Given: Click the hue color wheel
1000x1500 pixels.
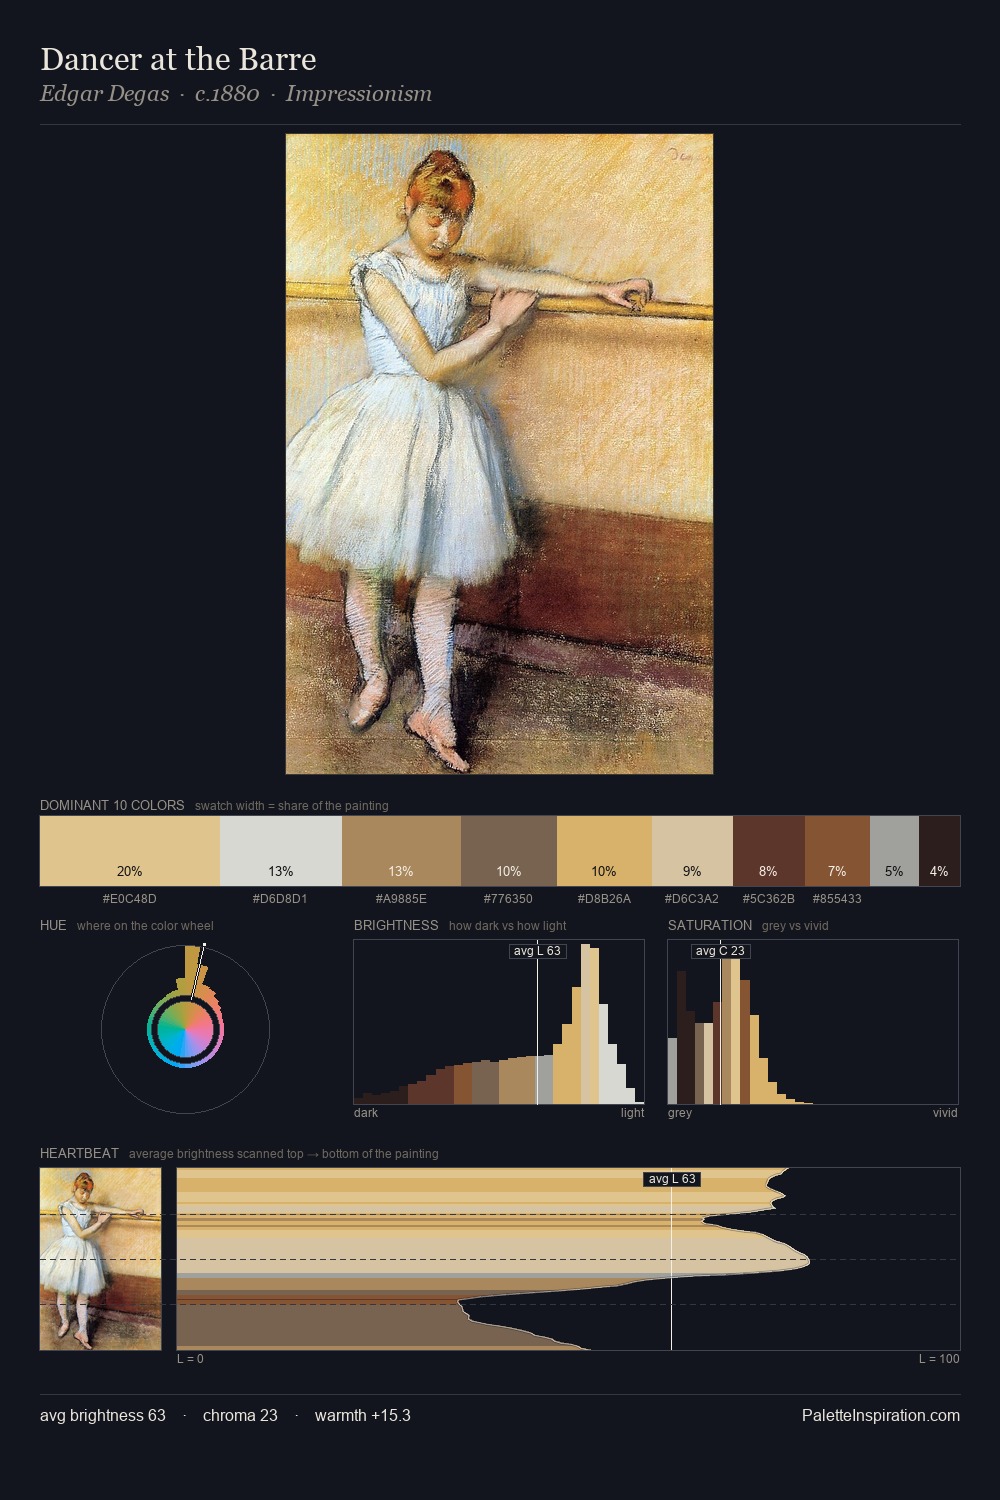Looking at the screenshot, I should click(185, 1030).
